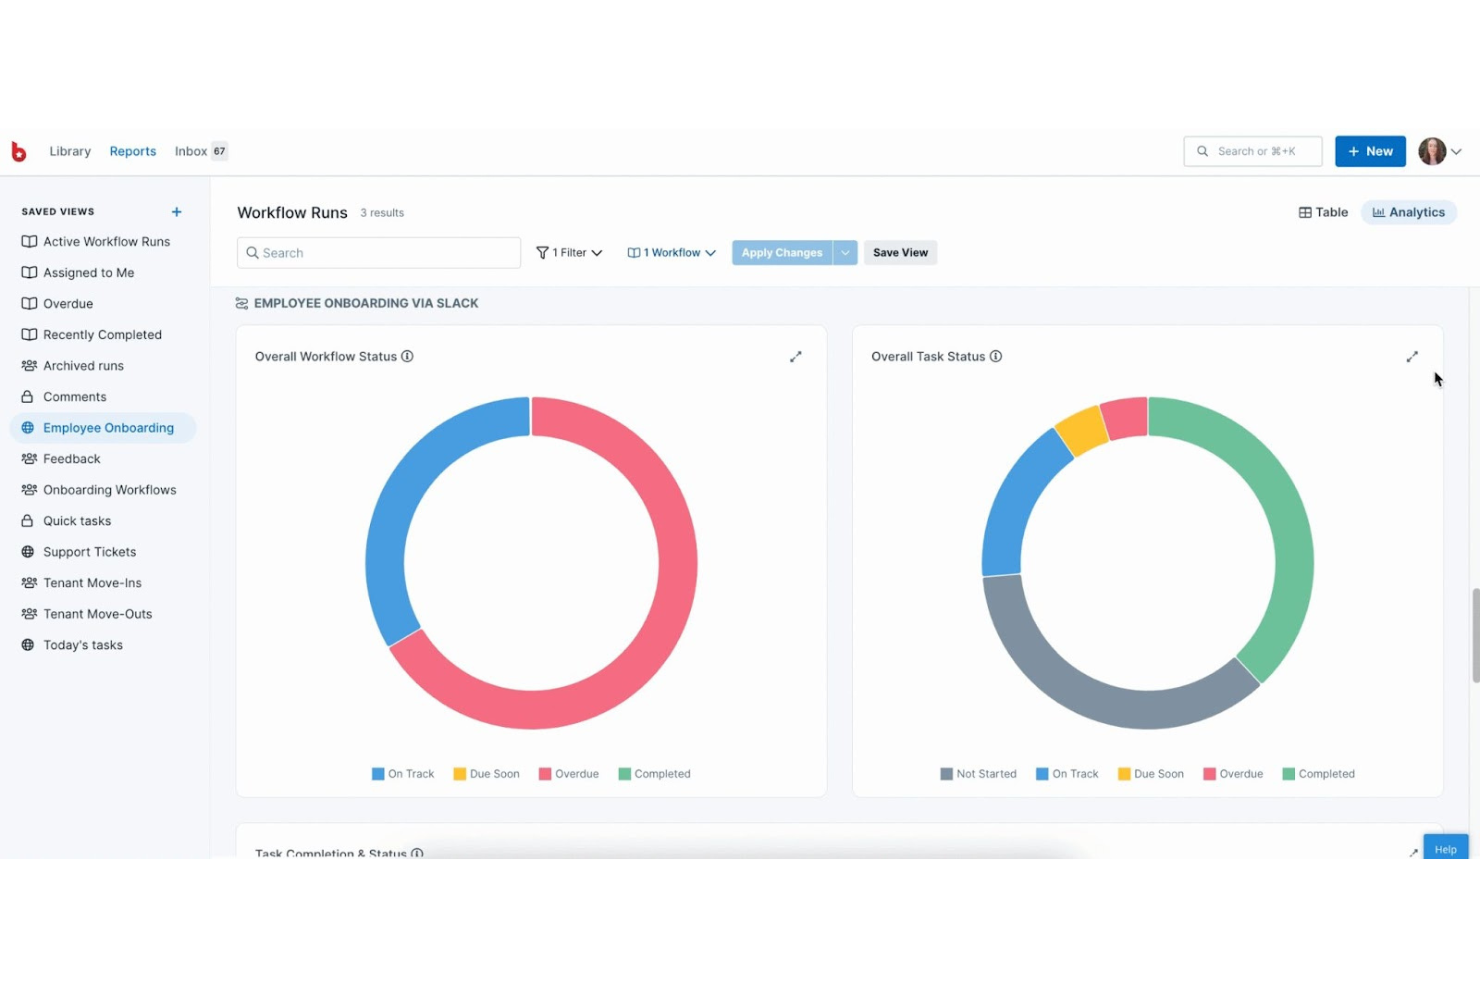Toggle Completed legend in Task Status chart
The width and height of the screenshot is (1480, 987).
[1318, 774]
